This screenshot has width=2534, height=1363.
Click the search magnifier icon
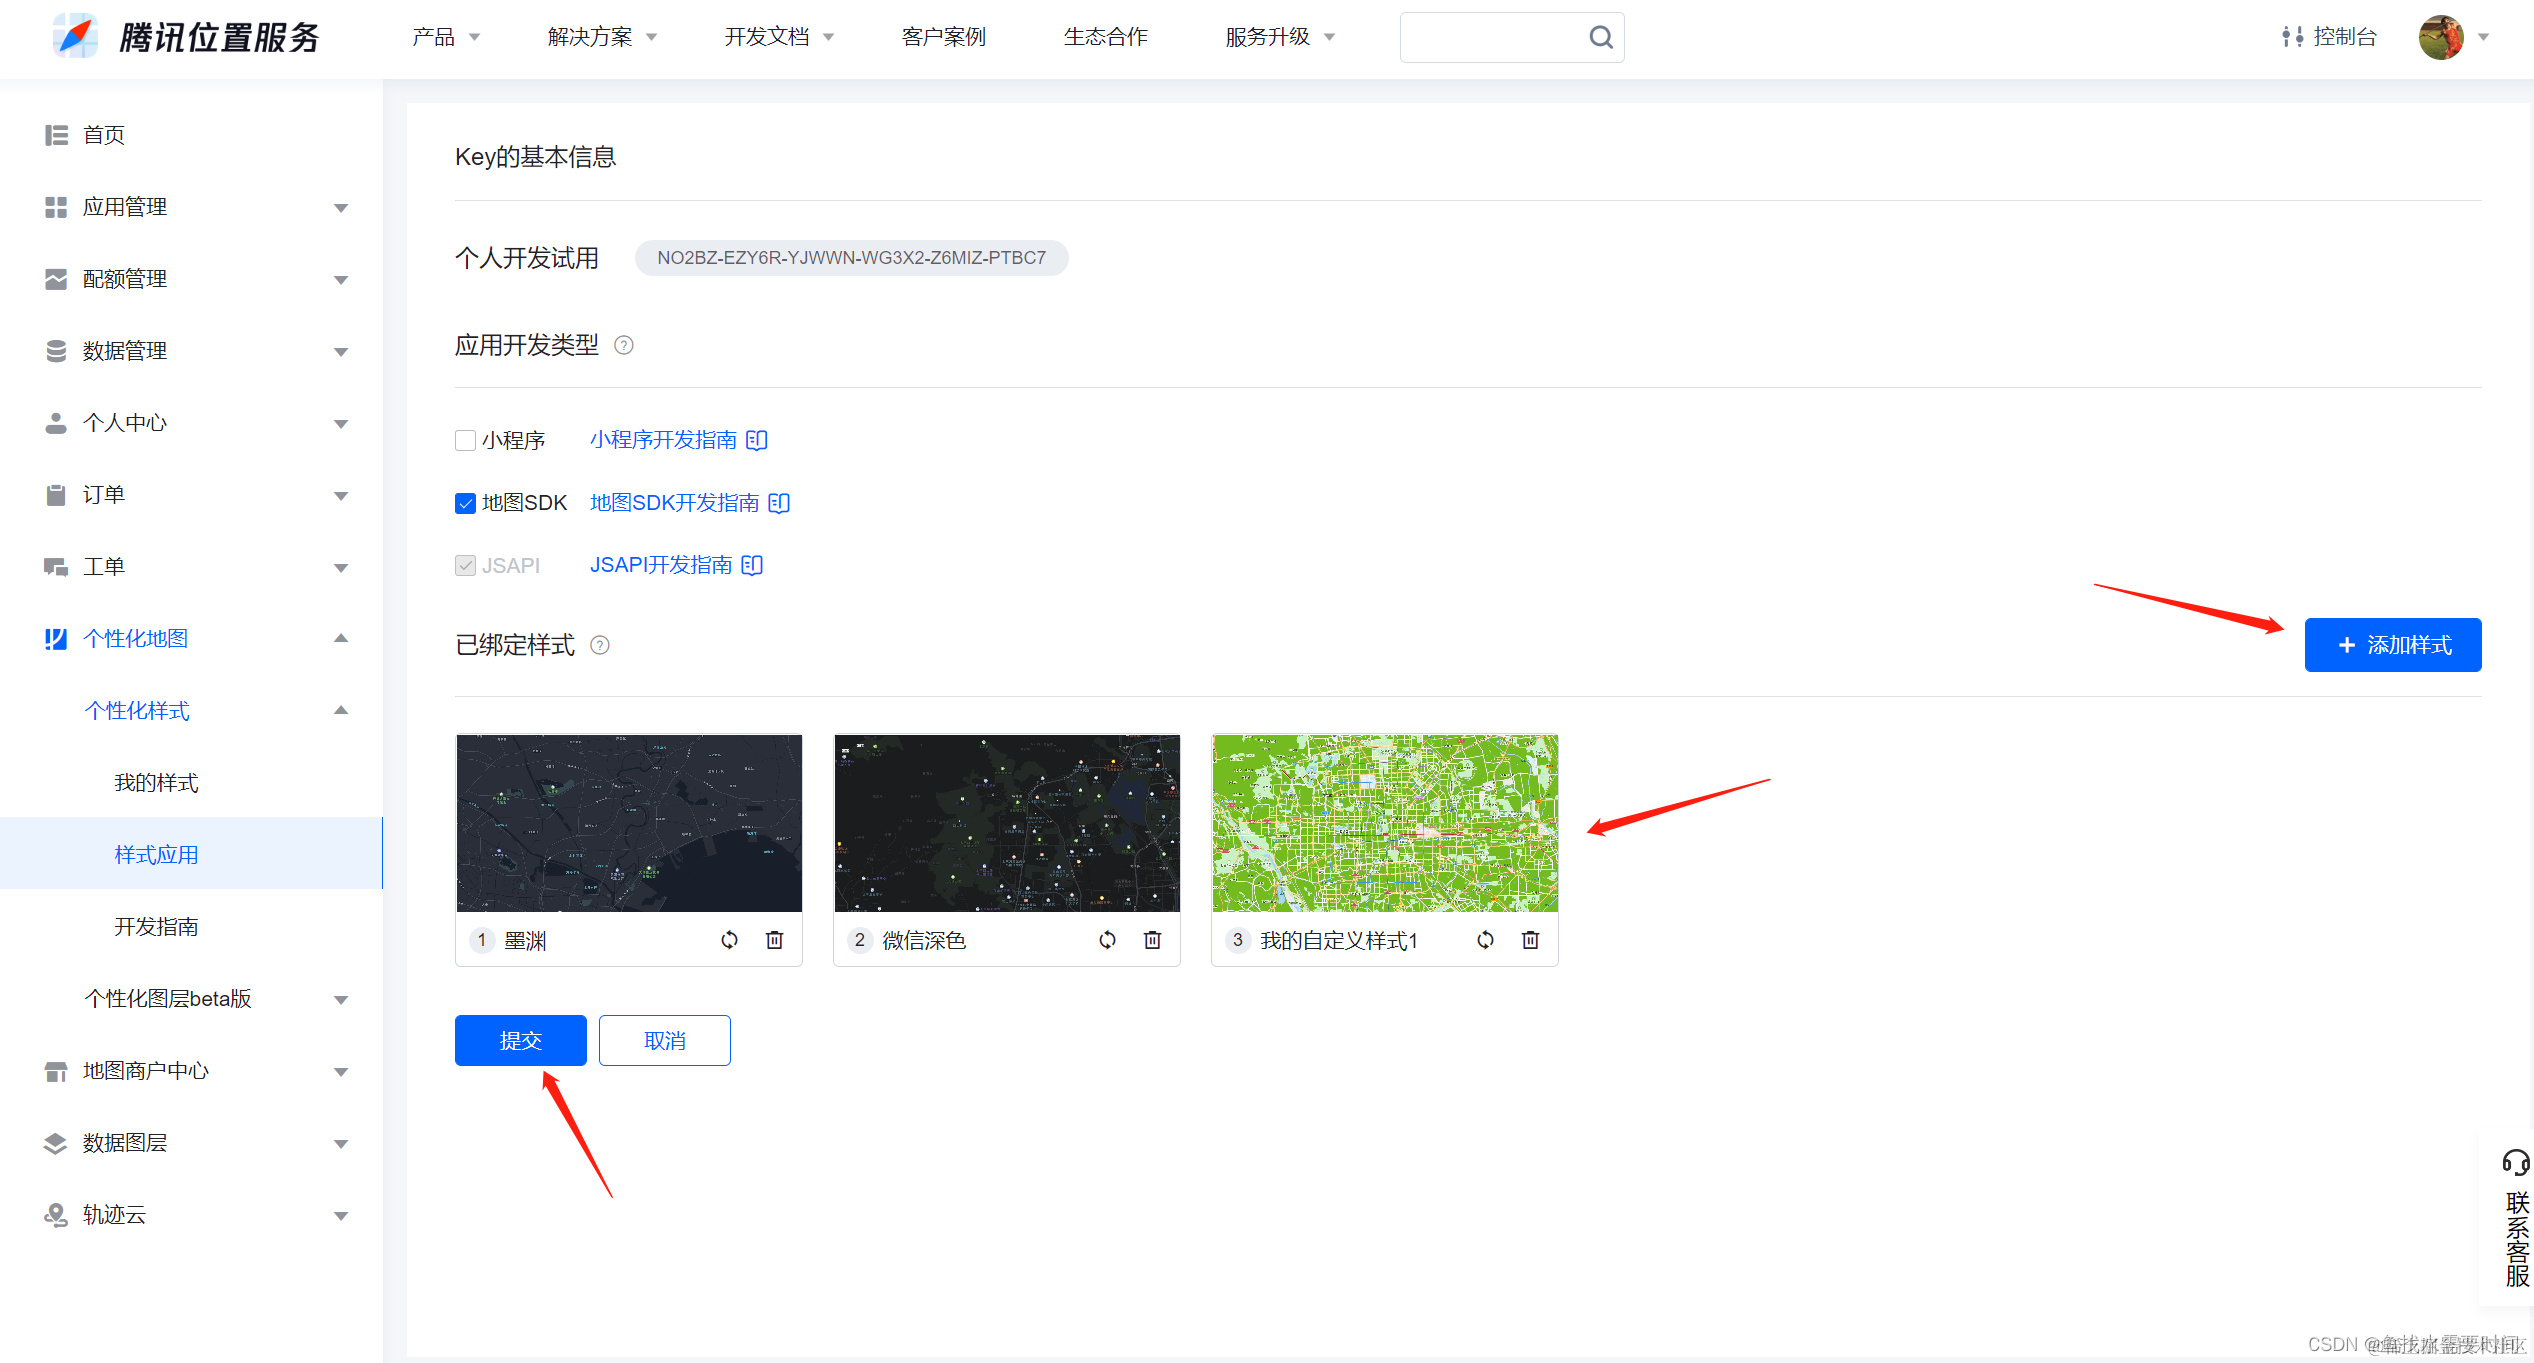[x=1600, y=36]
